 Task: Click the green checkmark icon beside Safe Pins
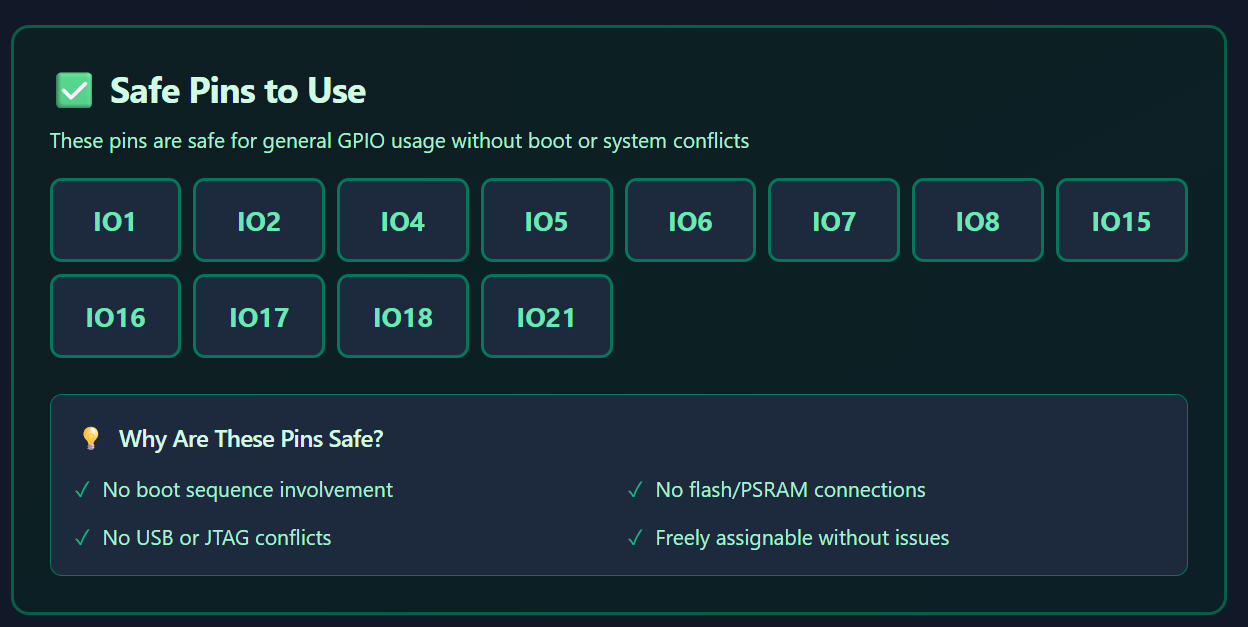point(74,90)
